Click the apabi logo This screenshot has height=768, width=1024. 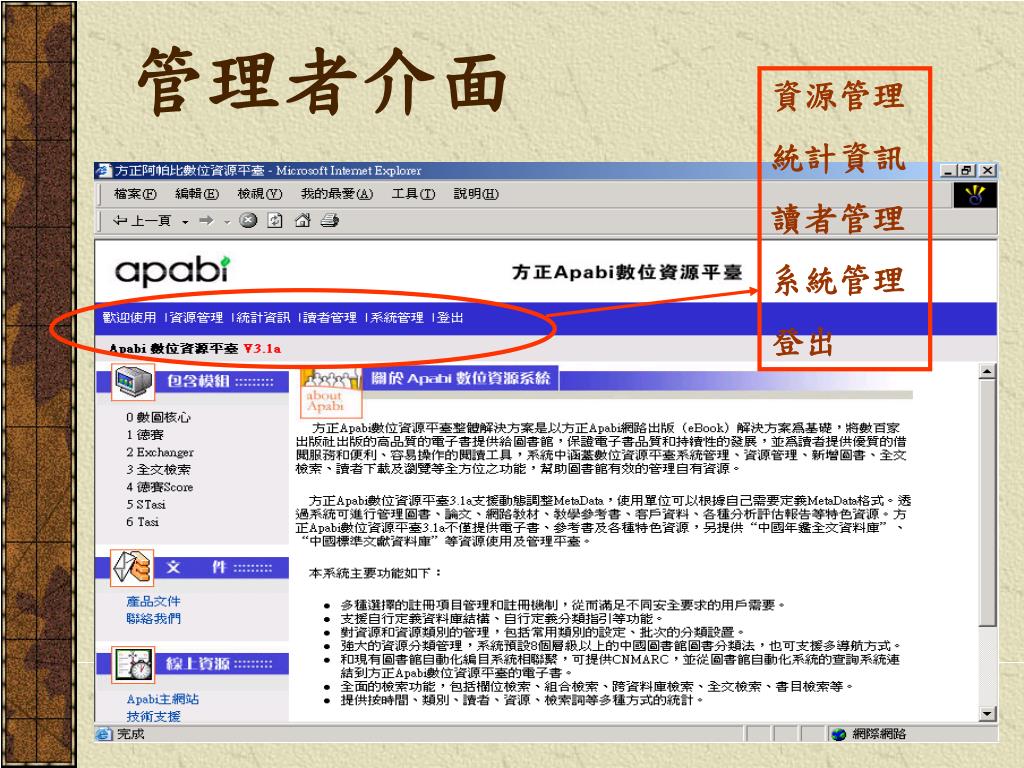tap(173, 270)
